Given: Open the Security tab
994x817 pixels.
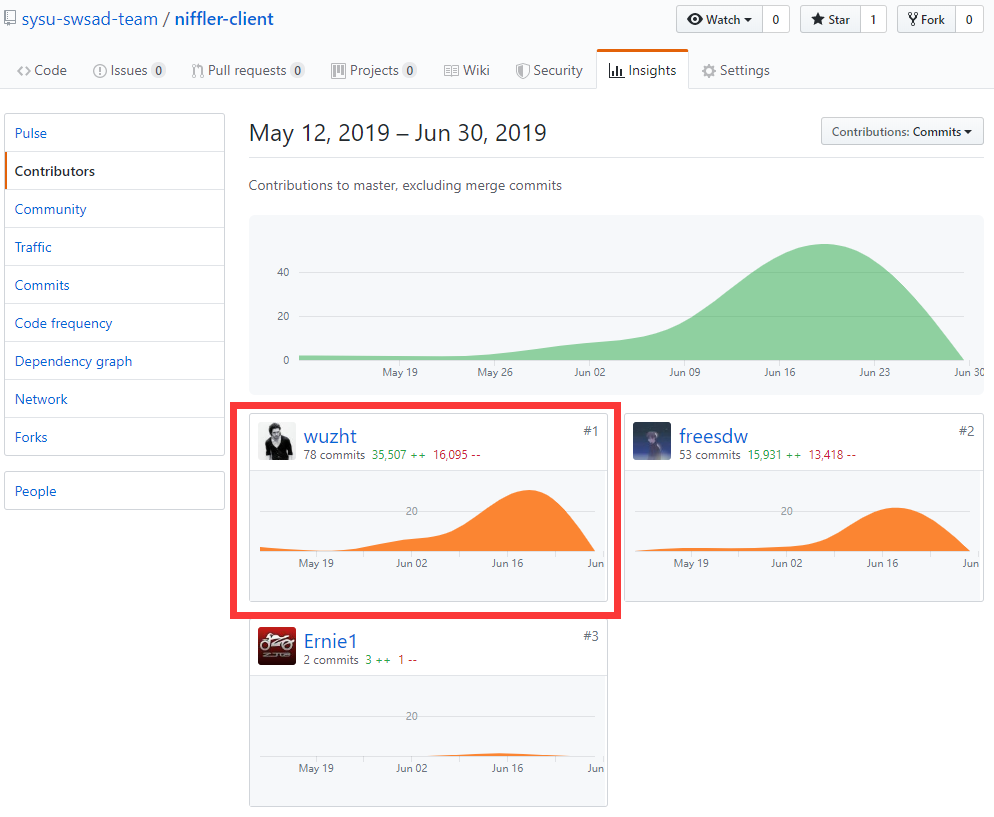Looking at the screenshot, I should pos(549,71).
